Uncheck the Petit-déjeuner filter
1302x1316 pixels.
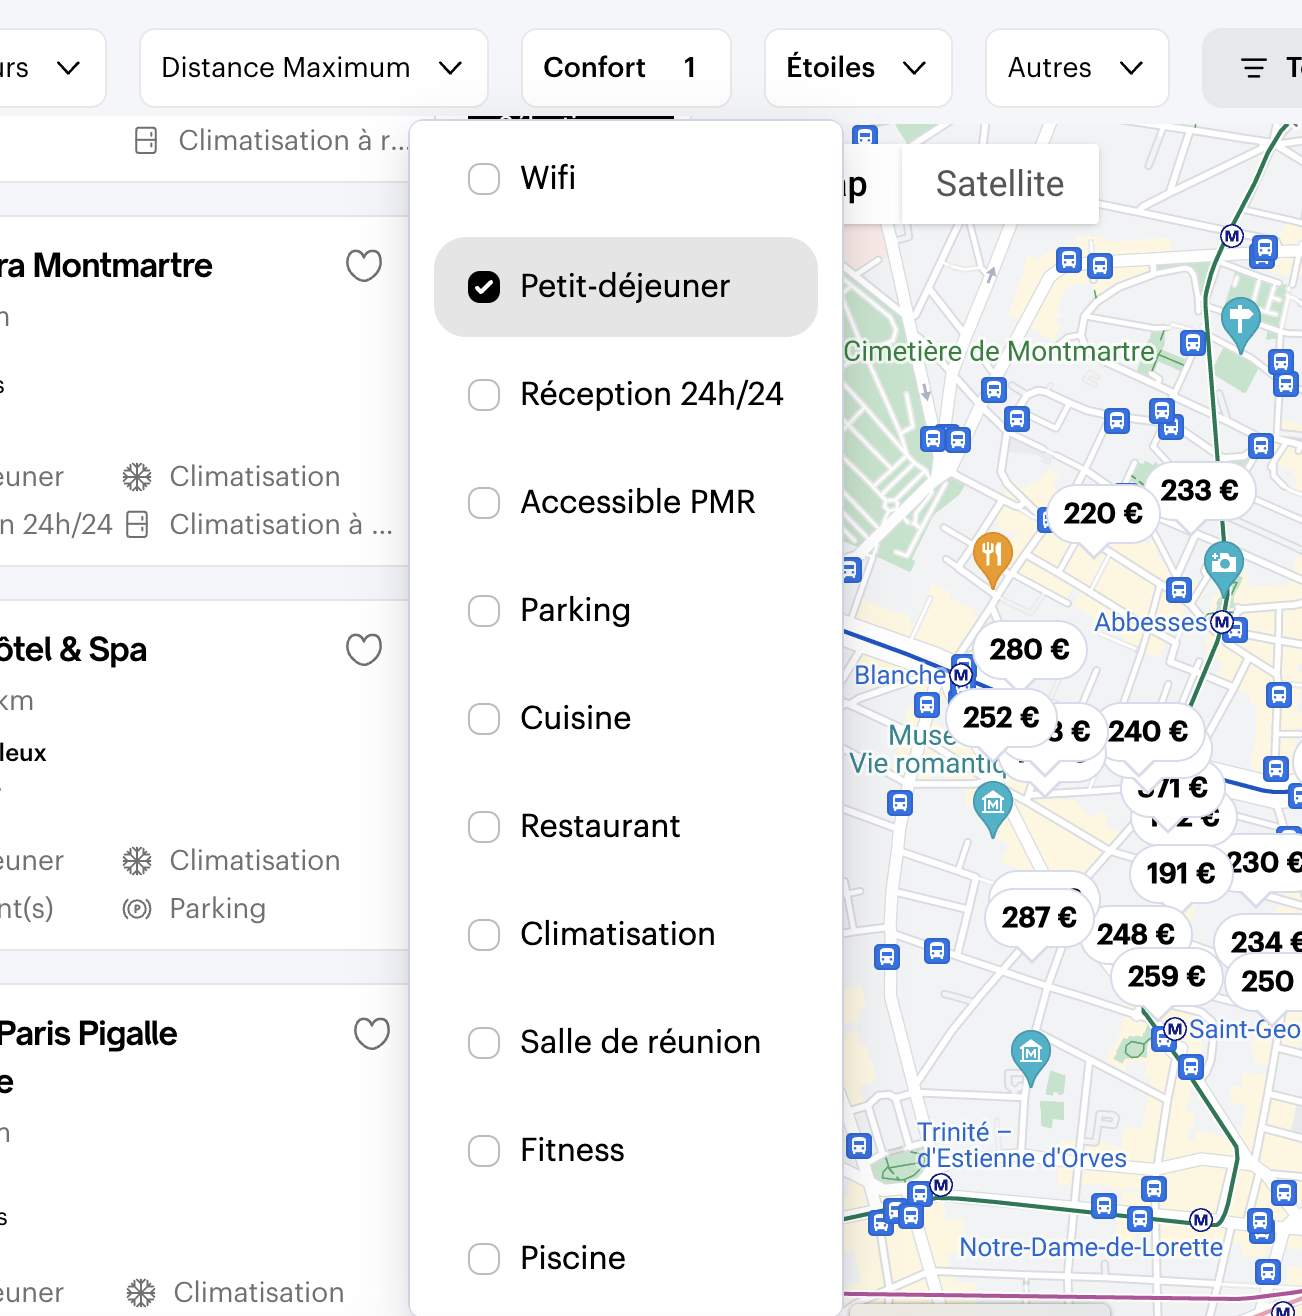(484, 287)
